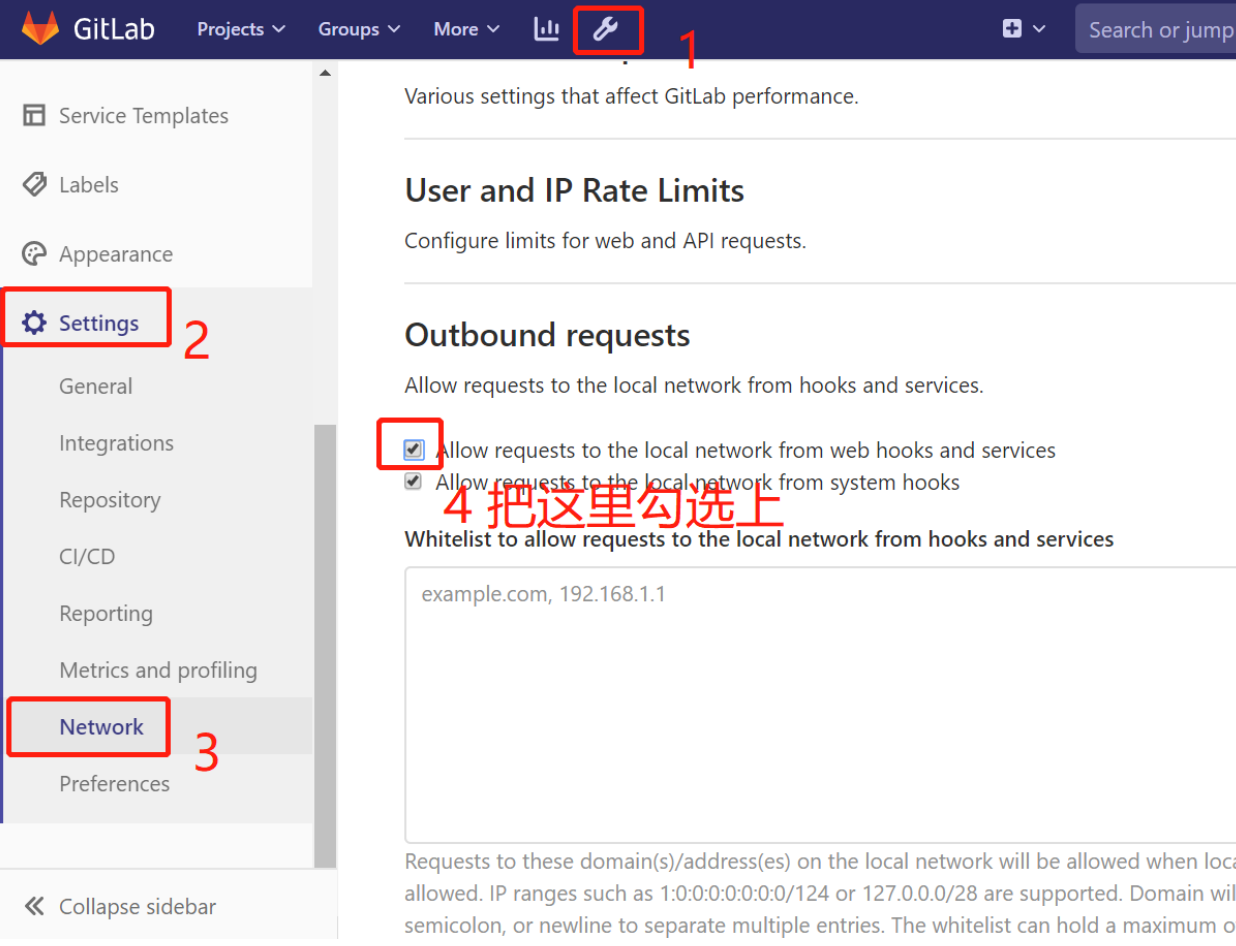Expand the Groups dropdown menu

tap(359, 29)
